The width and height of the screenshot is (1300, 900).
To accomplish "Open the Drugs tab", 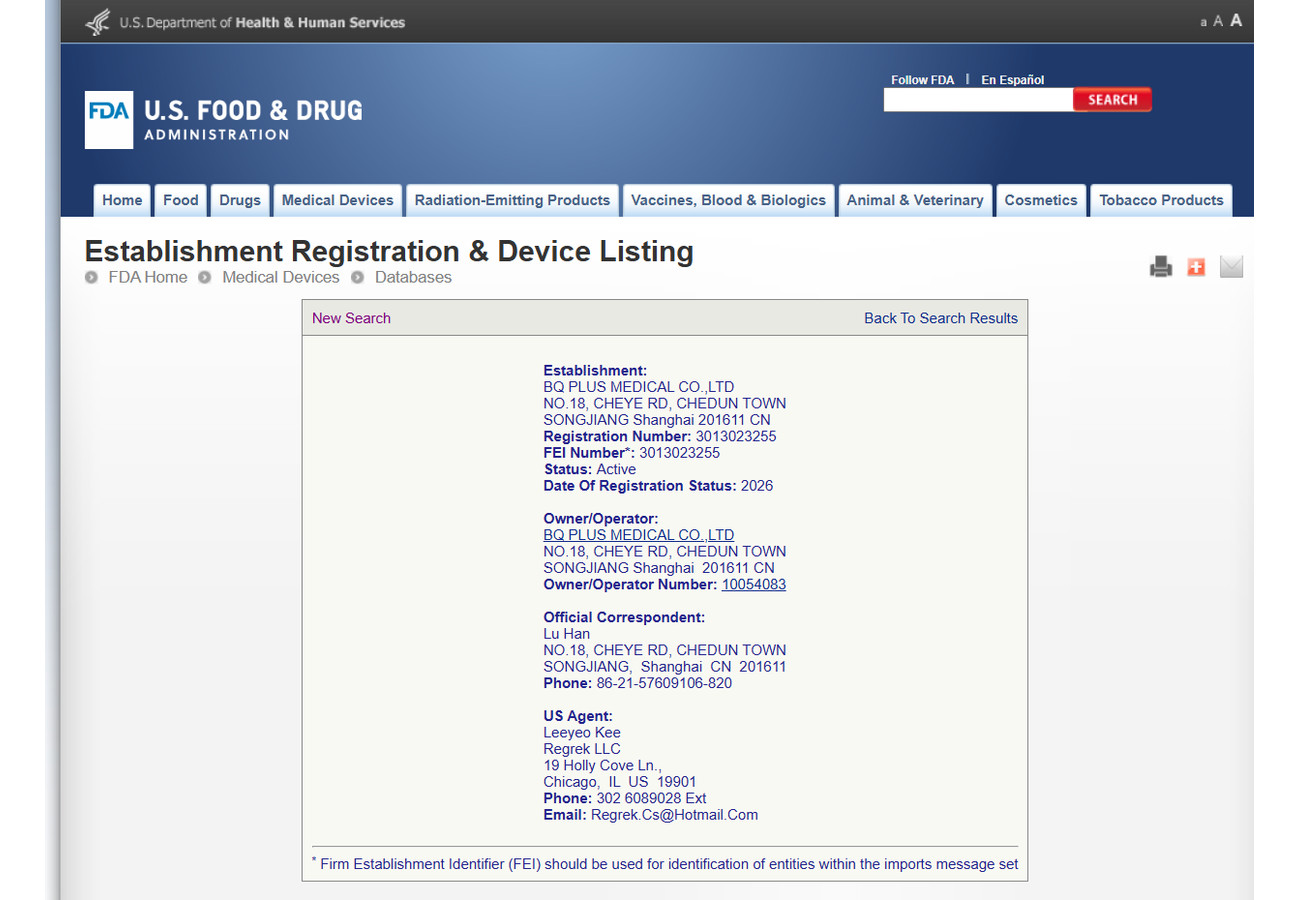I will (240, 200).
